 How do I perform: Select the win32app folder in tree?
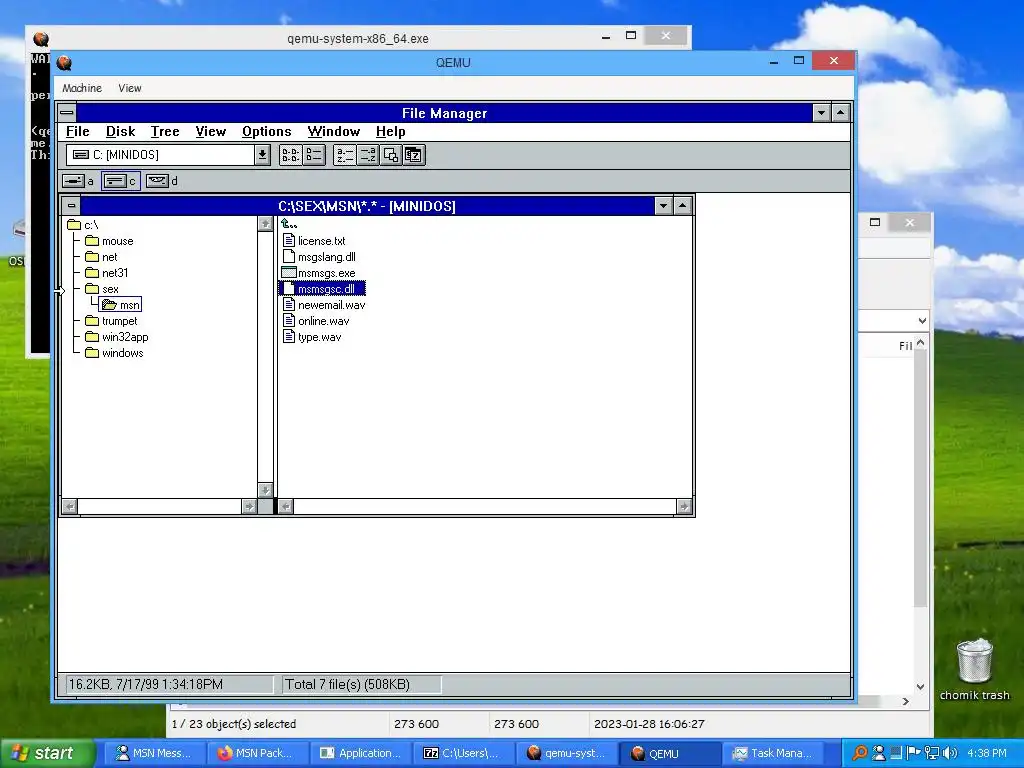click(x=117, y=337)
